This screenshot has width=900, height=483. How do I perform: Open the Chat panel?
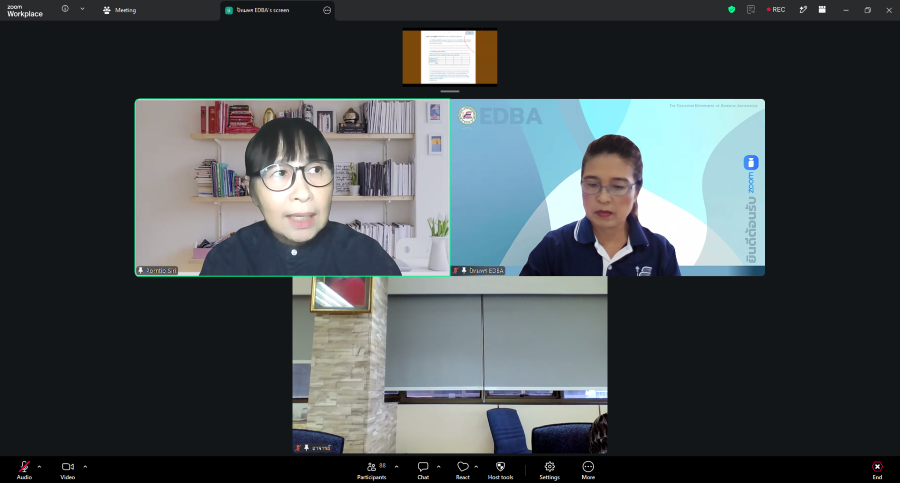click(x=423, y=469)
